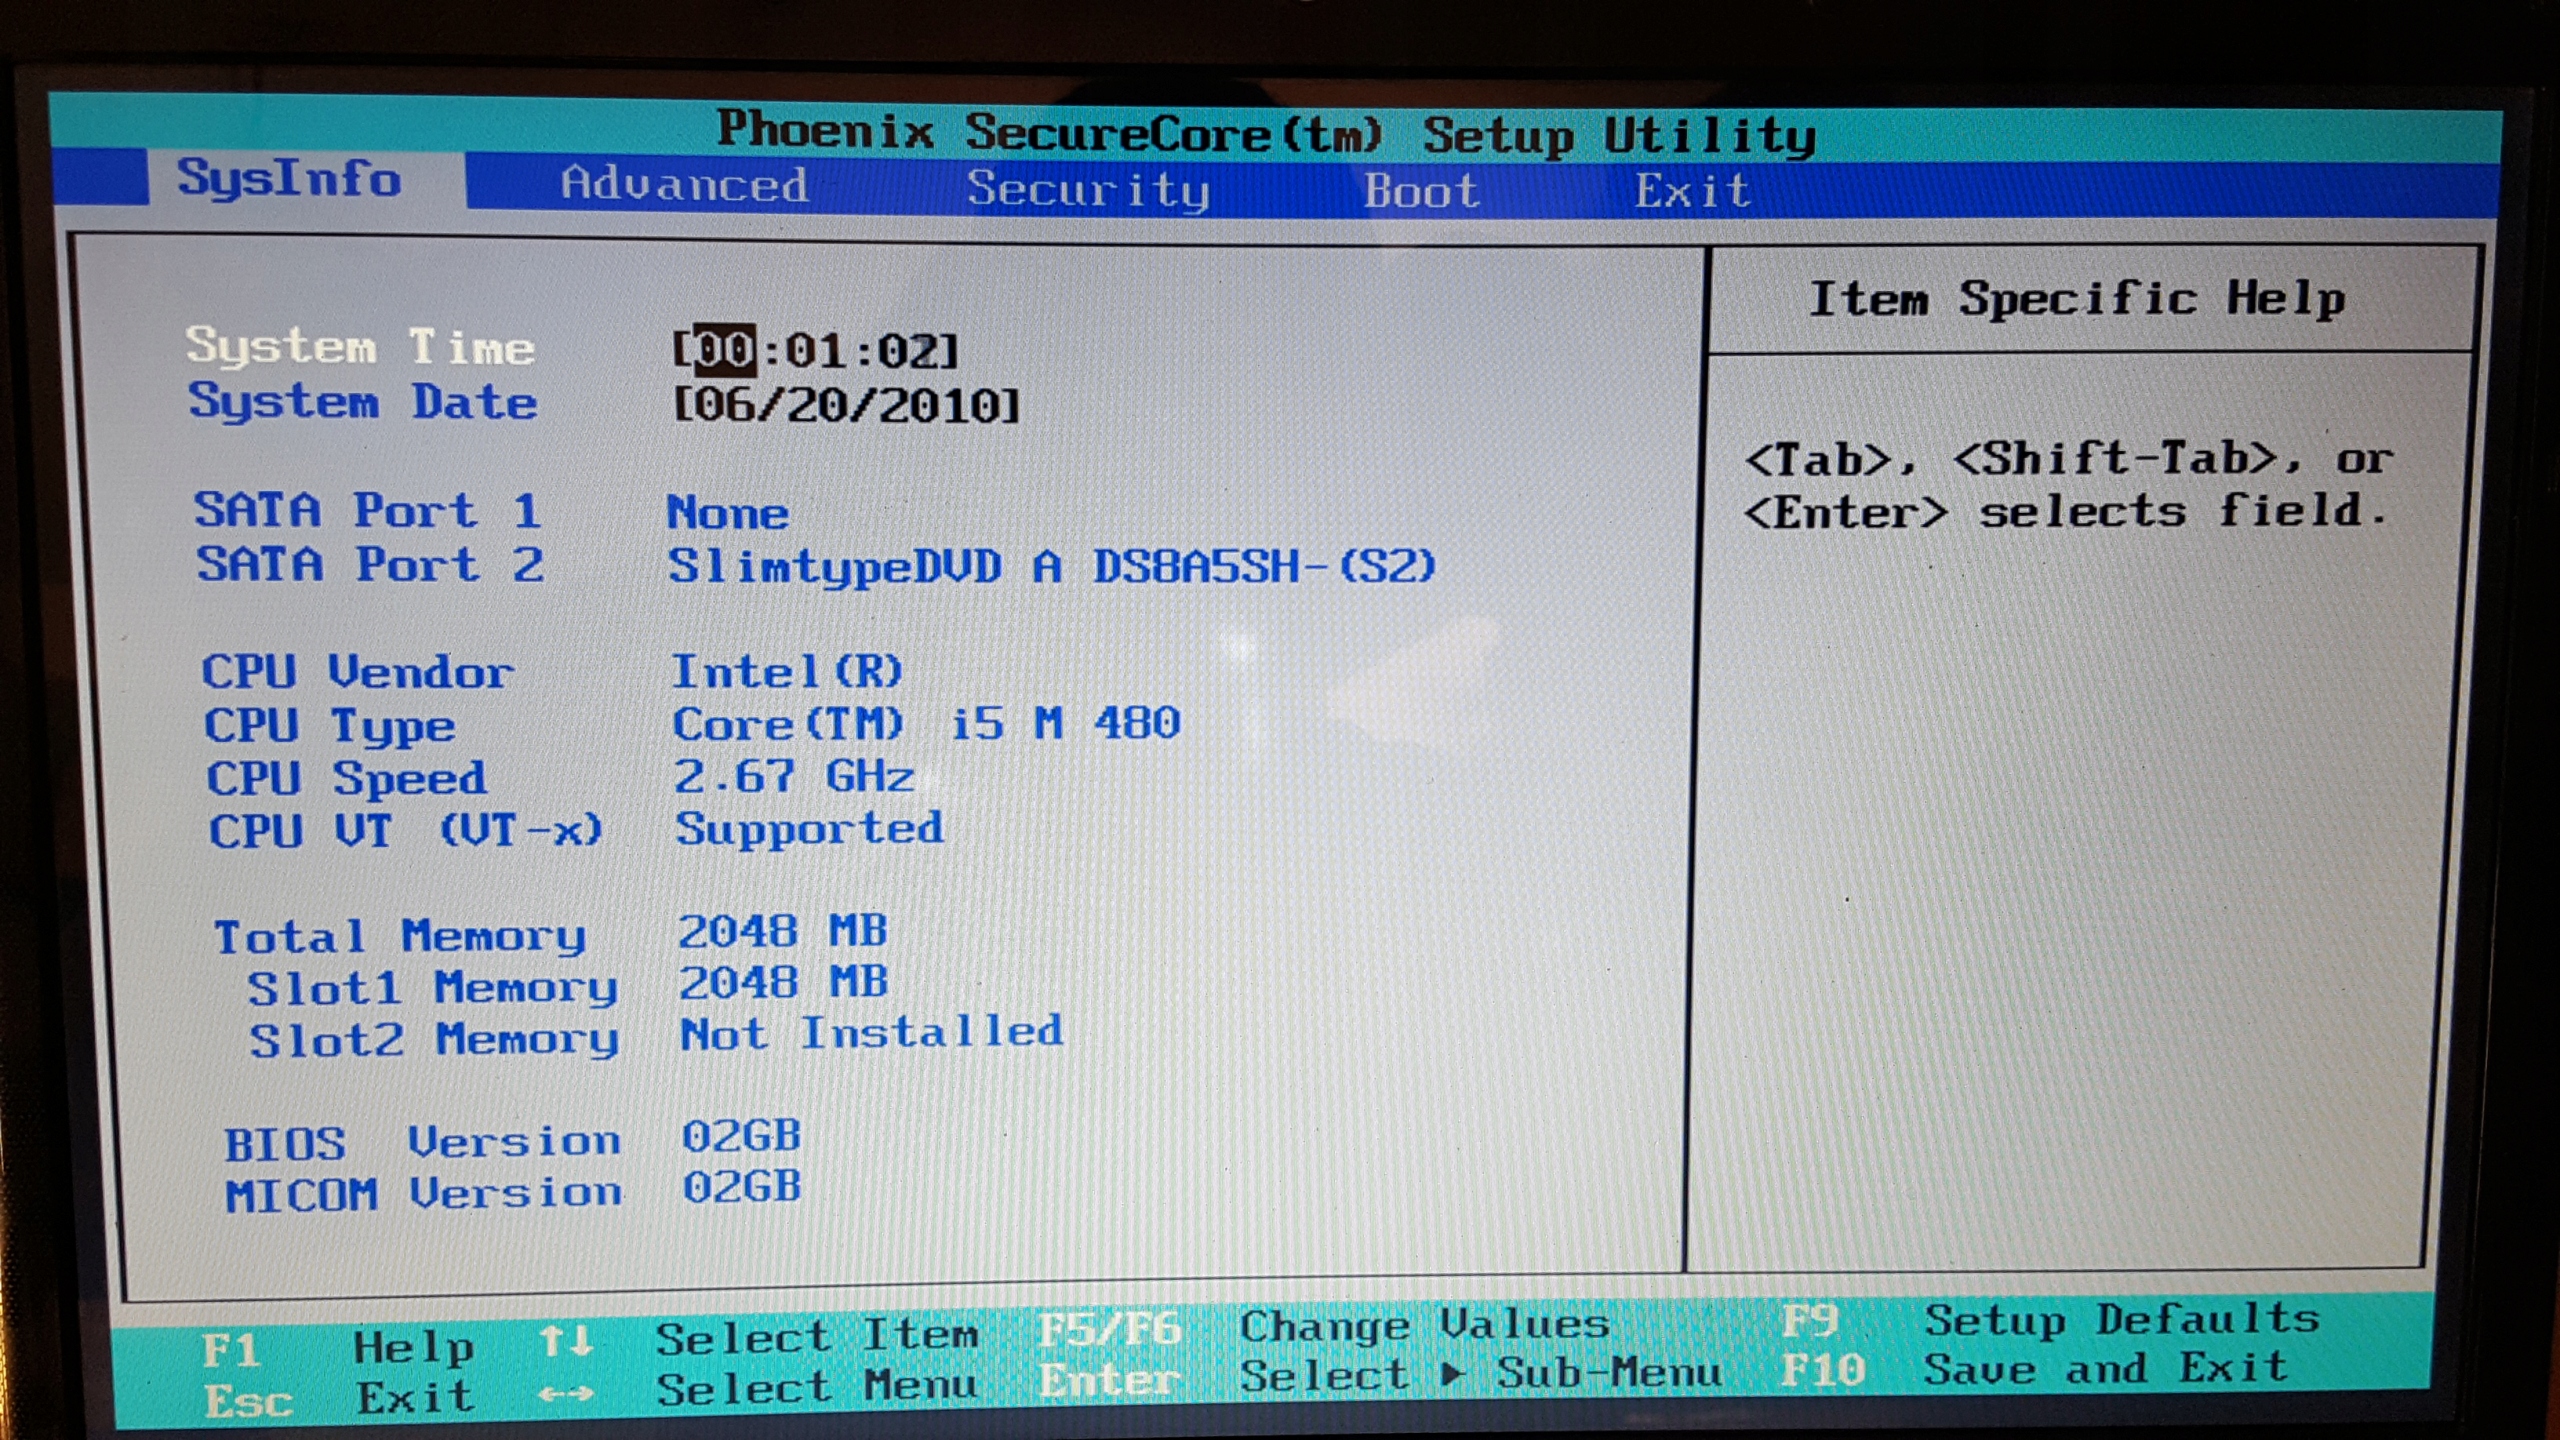Click the System Date value field
The width and height of the screenshot is (2560, 1440).
[846, 406]
